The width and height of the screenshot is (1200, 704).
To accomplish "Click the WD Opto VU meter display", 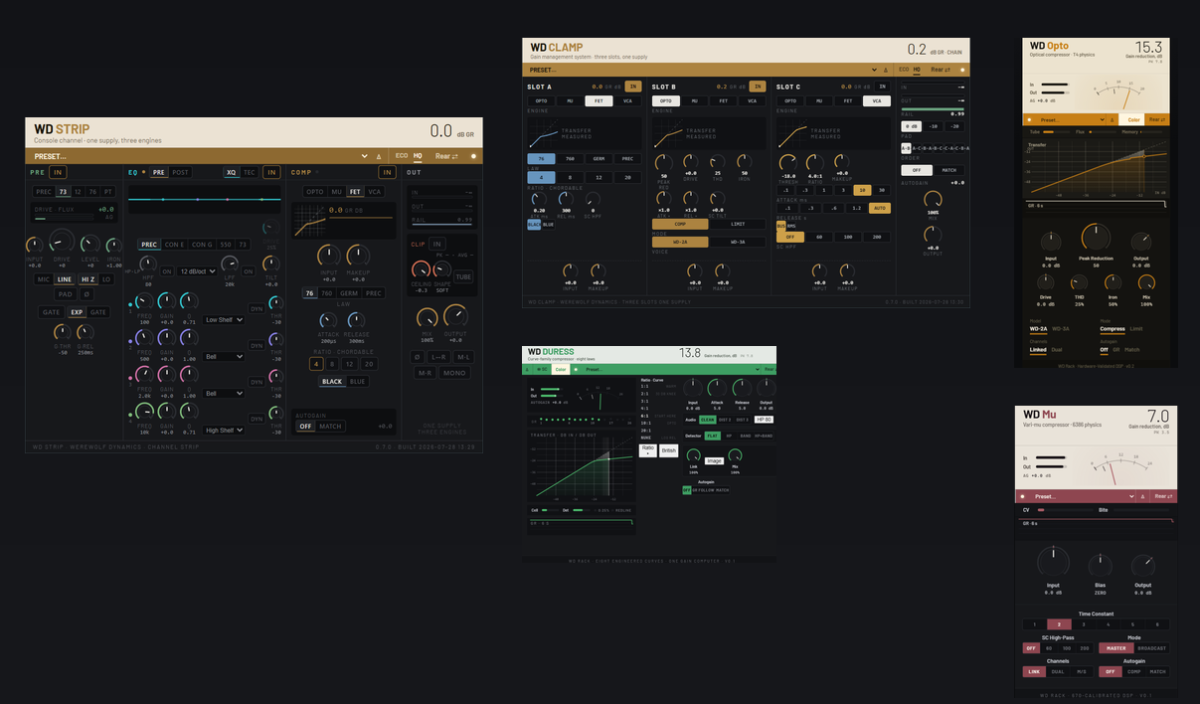I will click(1119, 94).
